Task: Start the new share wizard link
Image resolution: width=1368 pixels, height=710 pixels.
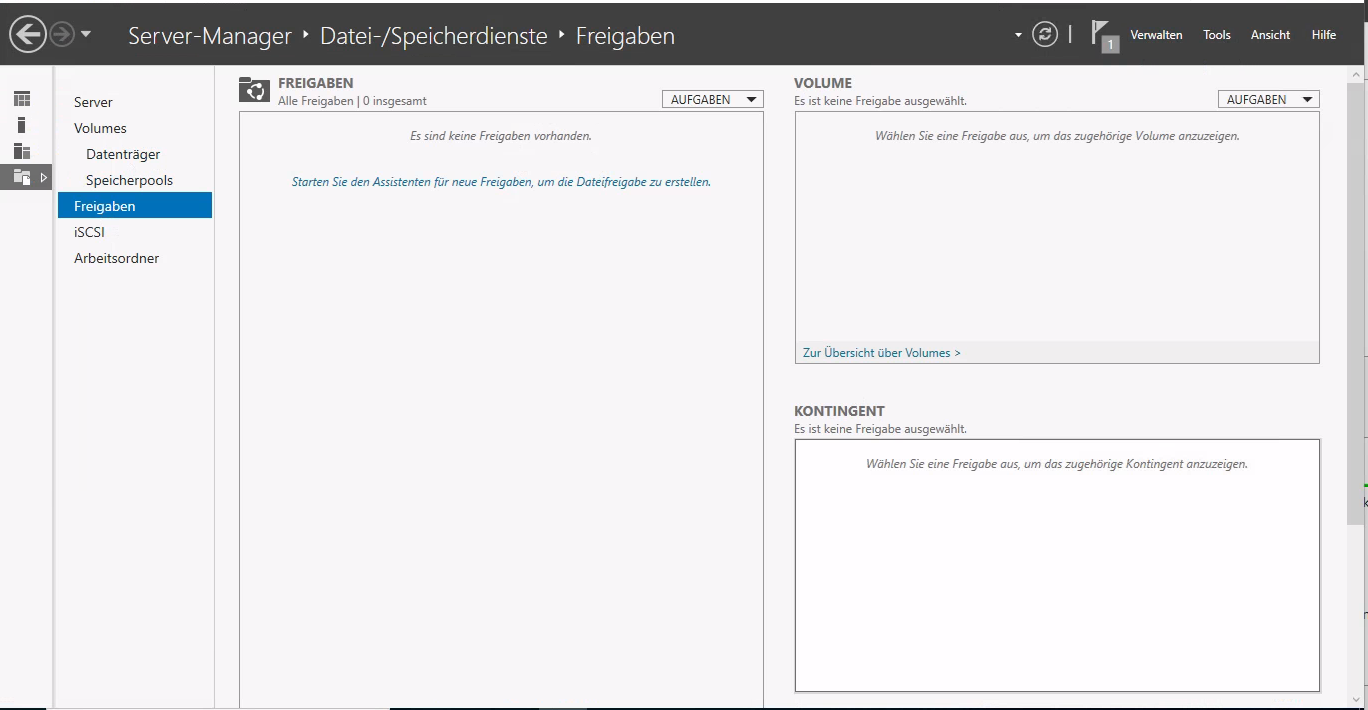Action: tap(500, 181)
